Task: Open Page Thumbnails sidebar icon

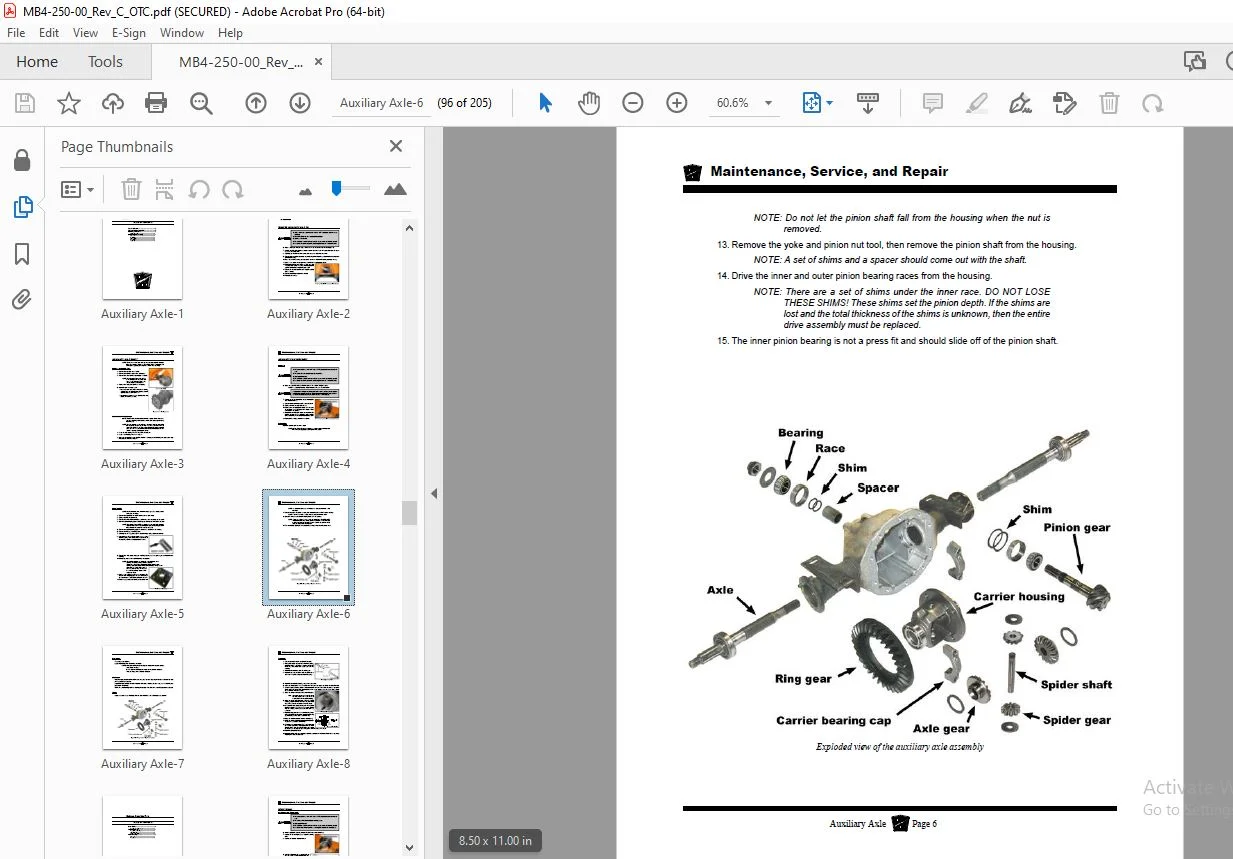Action: coord(22,207)
